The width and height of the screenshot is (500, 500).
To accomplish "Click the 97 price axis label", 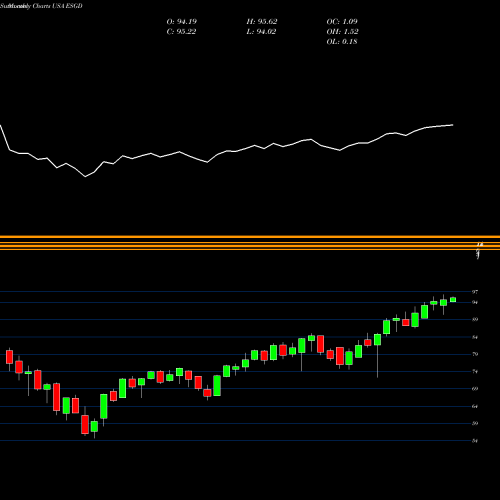I will tap(475, 292).
